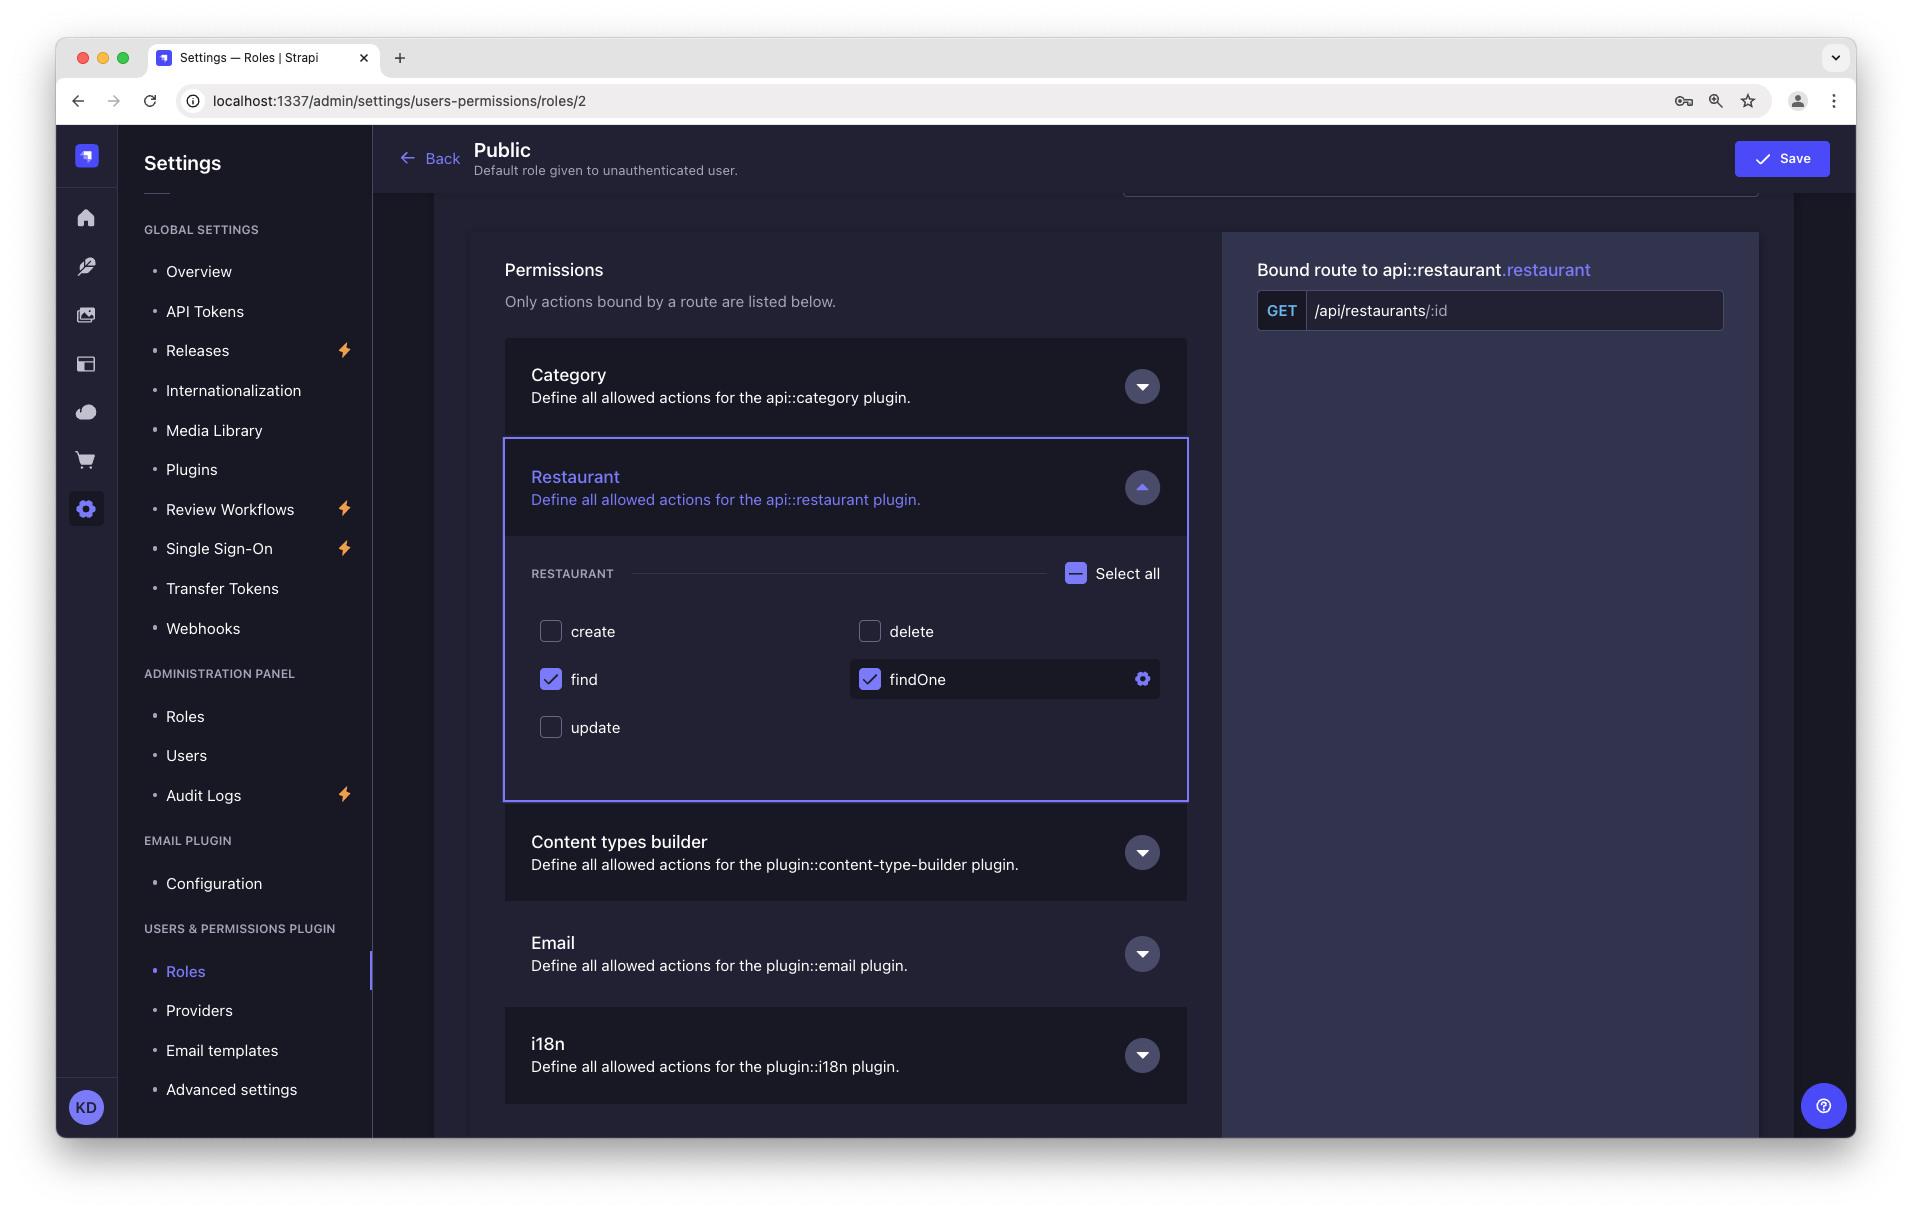Viewport: 1912px width, 1212px height.
Task: Disable the find permission checkbox
Action: (x=551, y=679)
